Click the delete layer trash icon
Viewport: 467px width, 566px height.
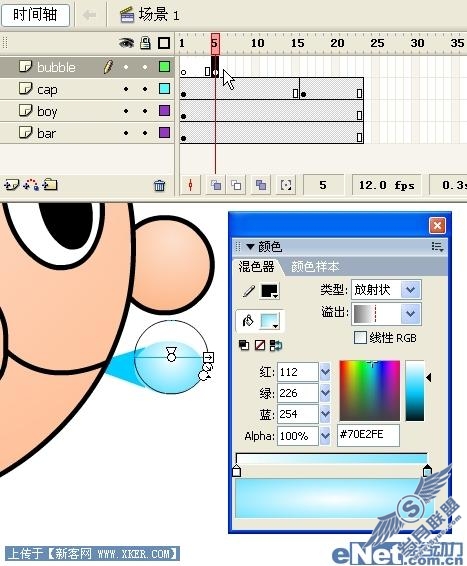pyautogui.click(x=160, y=186)
